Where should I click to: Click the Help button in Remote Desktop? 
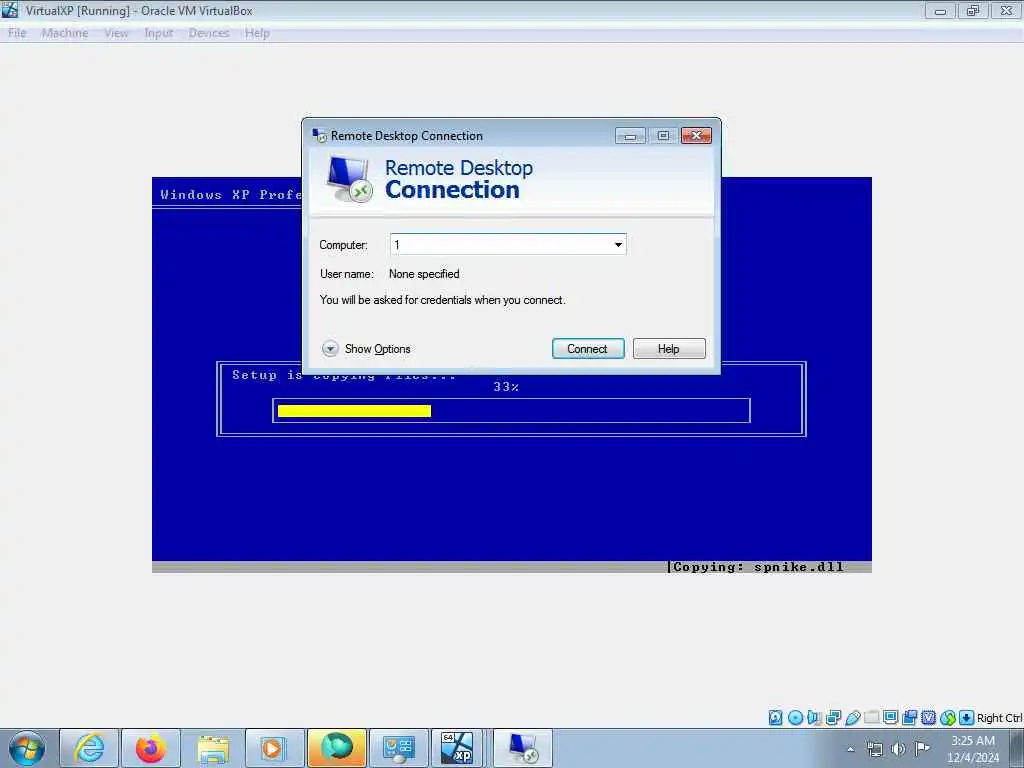[x=669, y=349]
